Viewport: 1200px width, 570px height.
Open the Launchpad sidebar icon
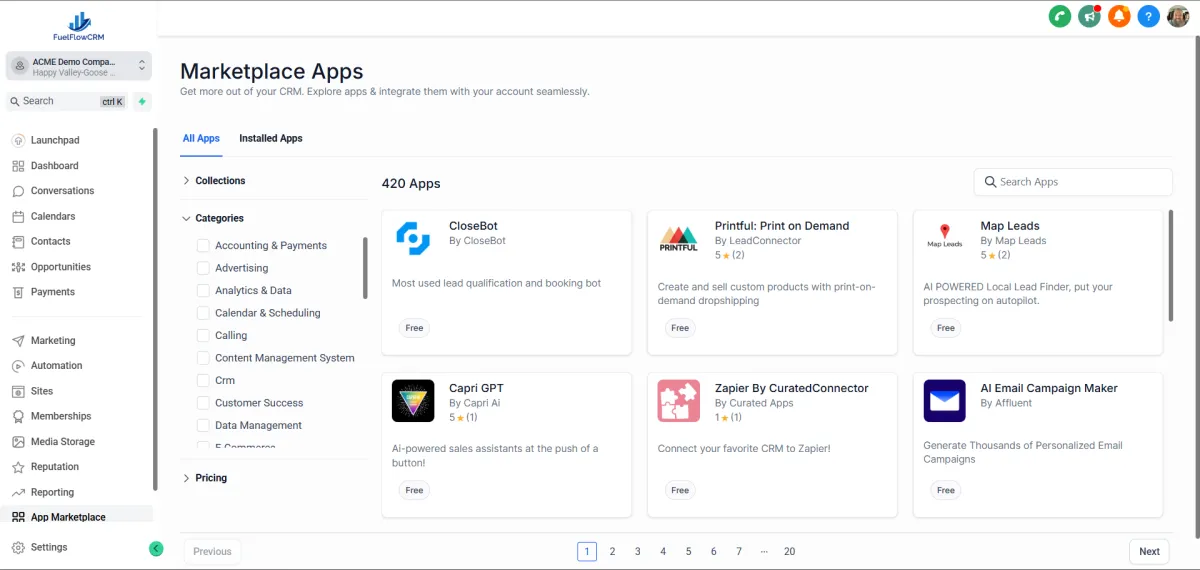pyautogui.click(x=18, y=141)
